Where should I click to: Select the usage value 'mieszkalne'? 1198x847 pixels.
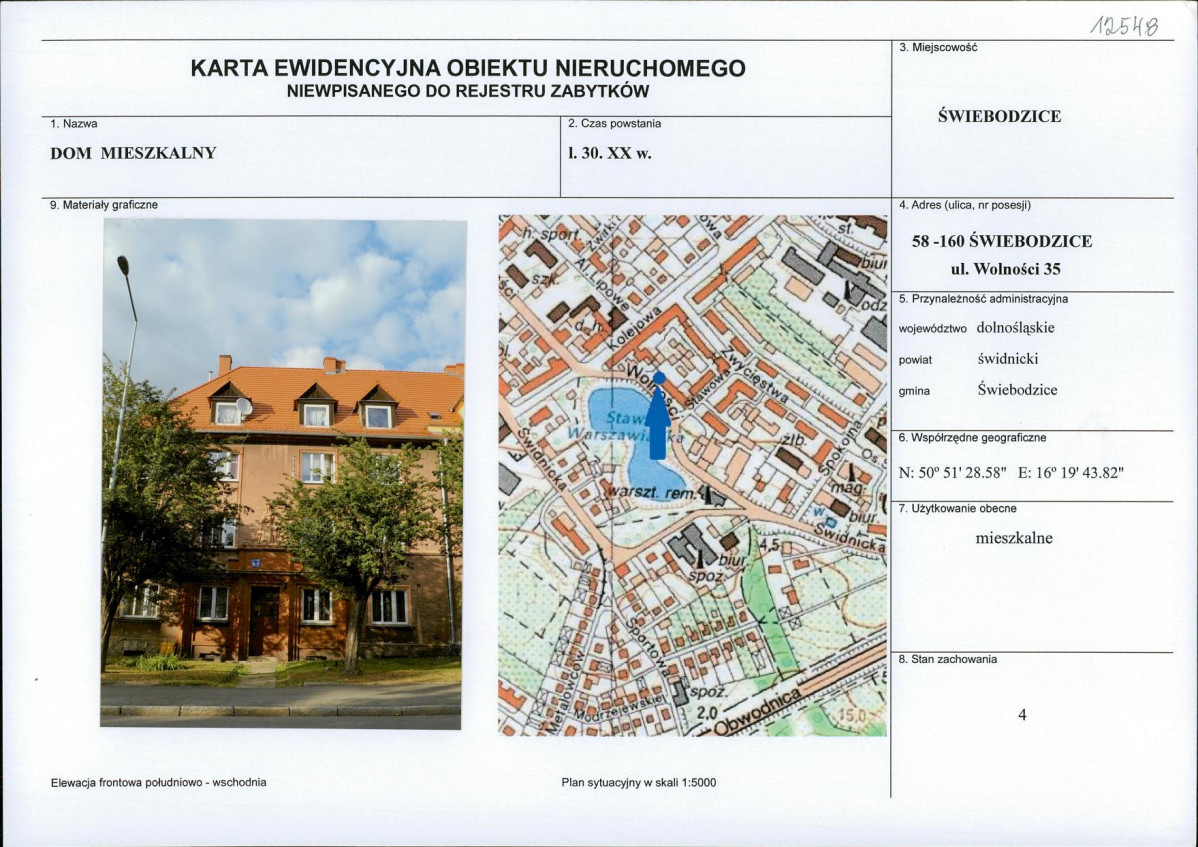tap(1014, 538)
